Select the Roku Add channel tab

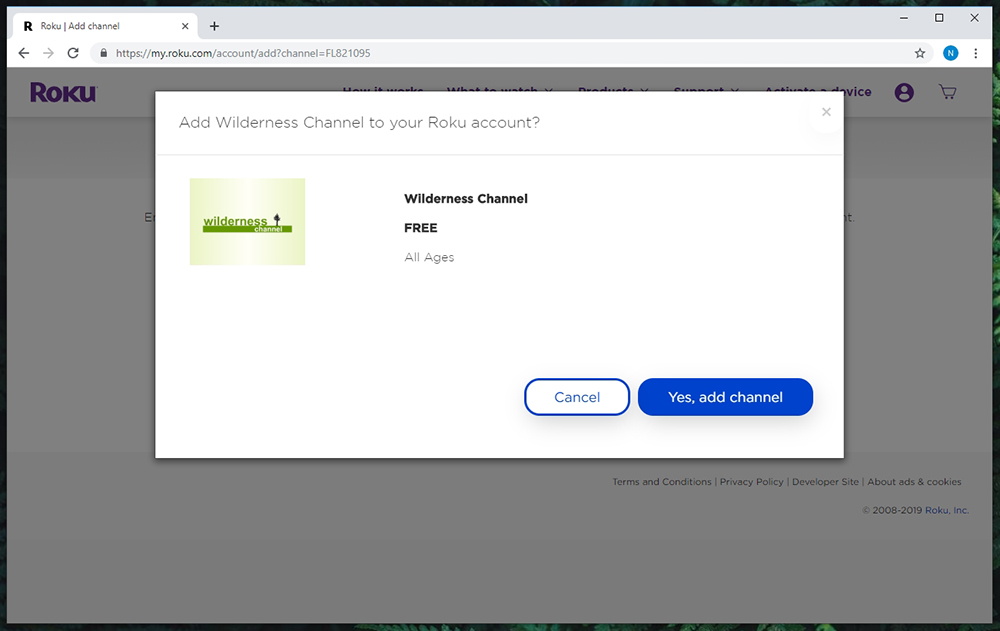pyautogui.click(x=105, y=26)
